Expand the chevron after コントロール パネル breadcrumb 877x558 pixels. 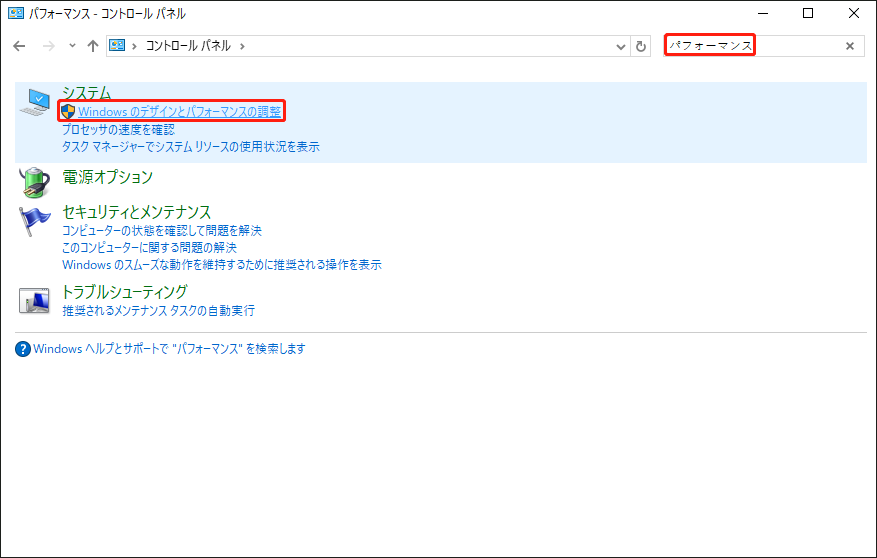point(242,46)
